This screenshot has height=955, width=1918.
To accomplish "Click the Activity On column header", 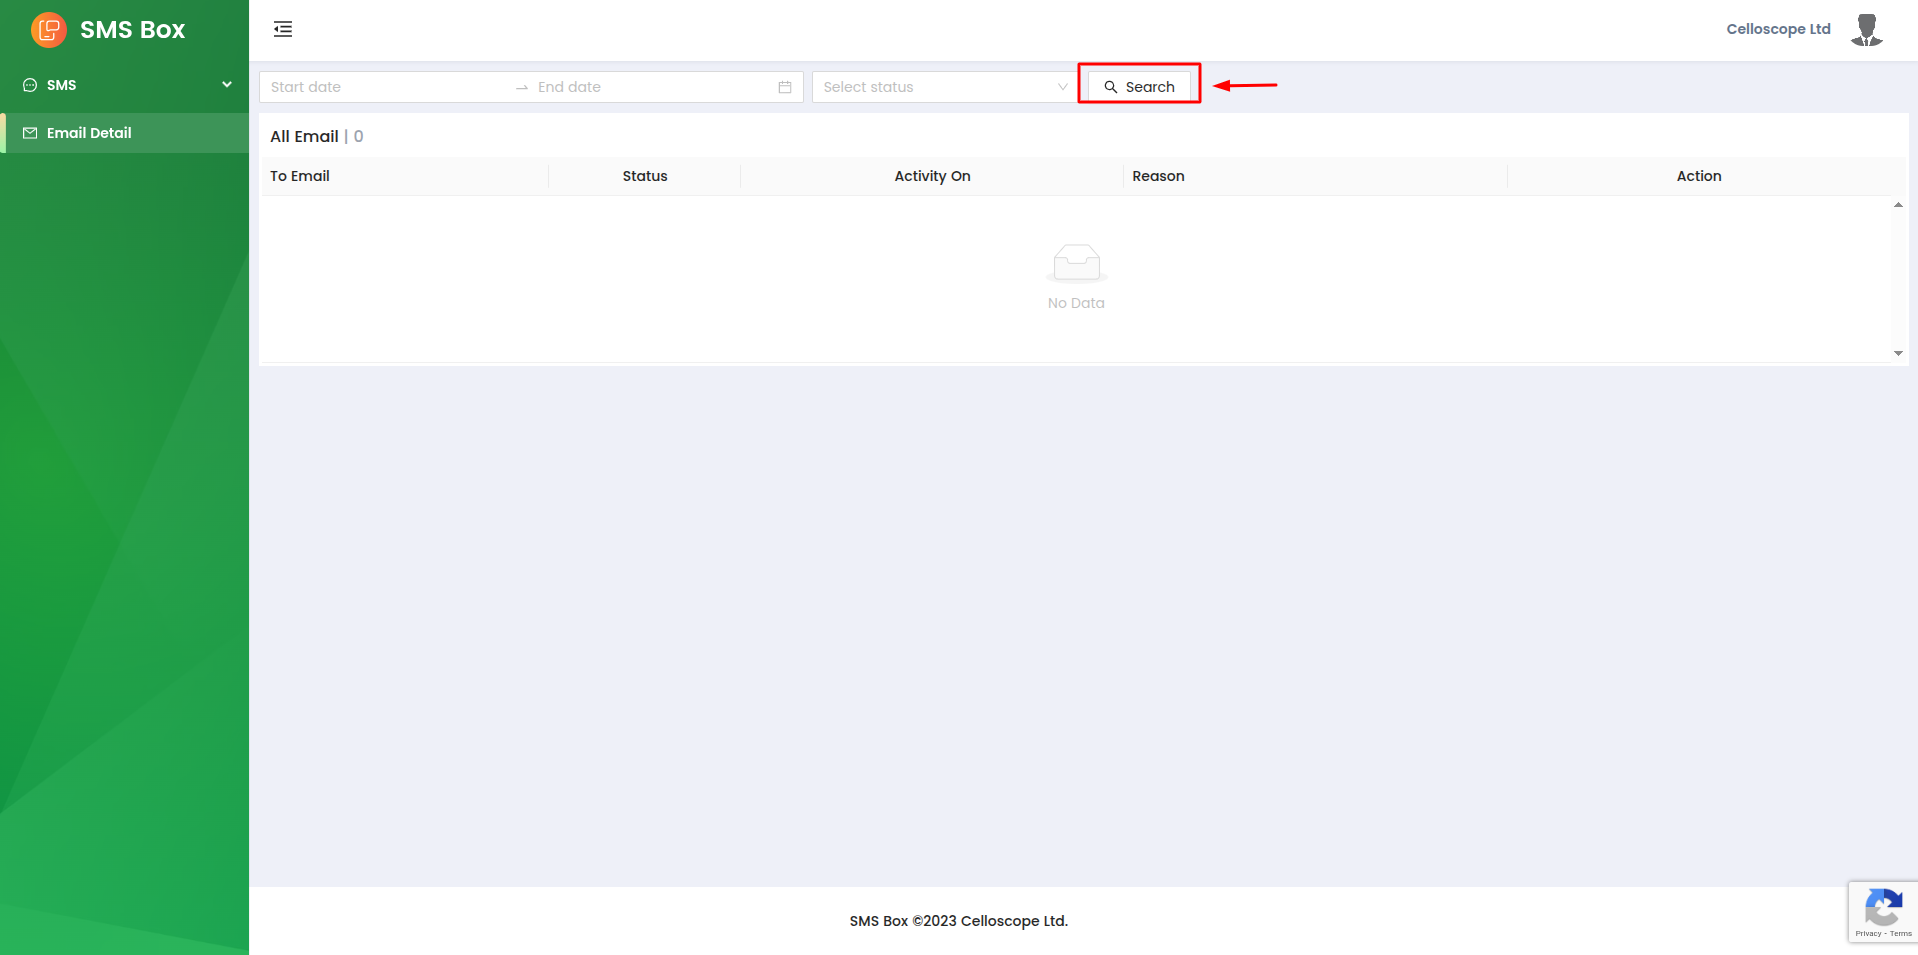I will coord(932,176).
